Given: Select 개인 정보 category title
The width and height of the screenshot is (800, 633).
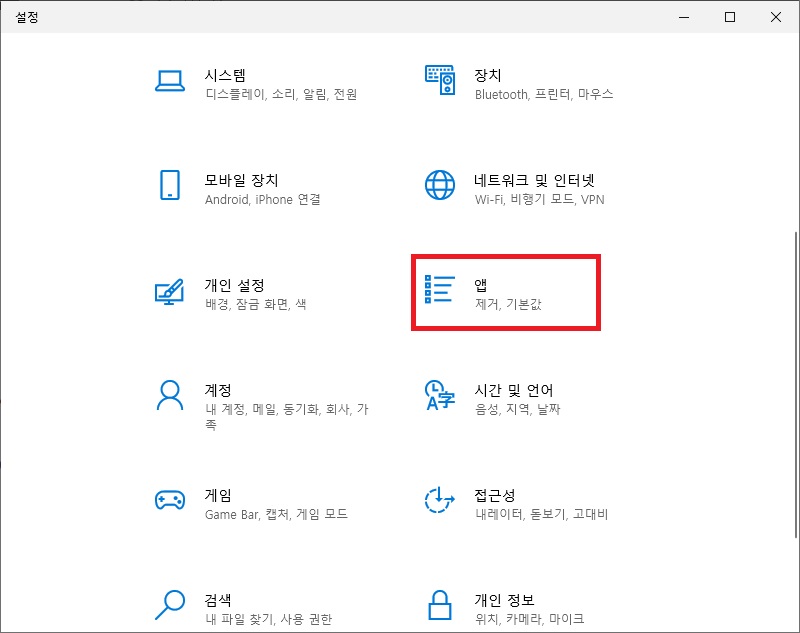Looking at the screenshot, I should pos(504,600).
